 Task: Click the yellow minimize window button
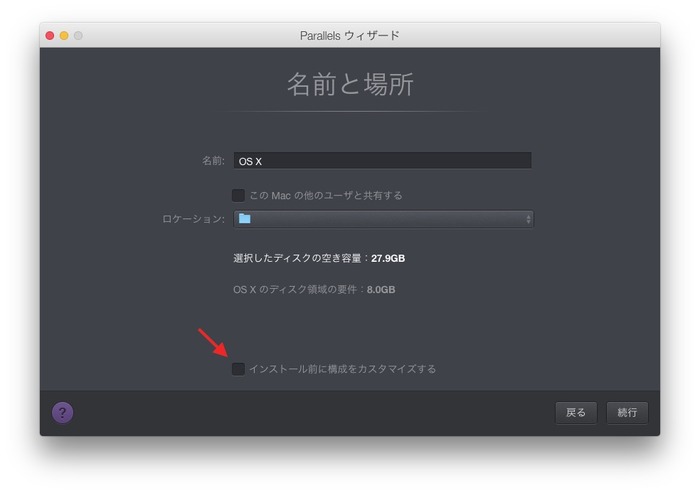[64, 35]
